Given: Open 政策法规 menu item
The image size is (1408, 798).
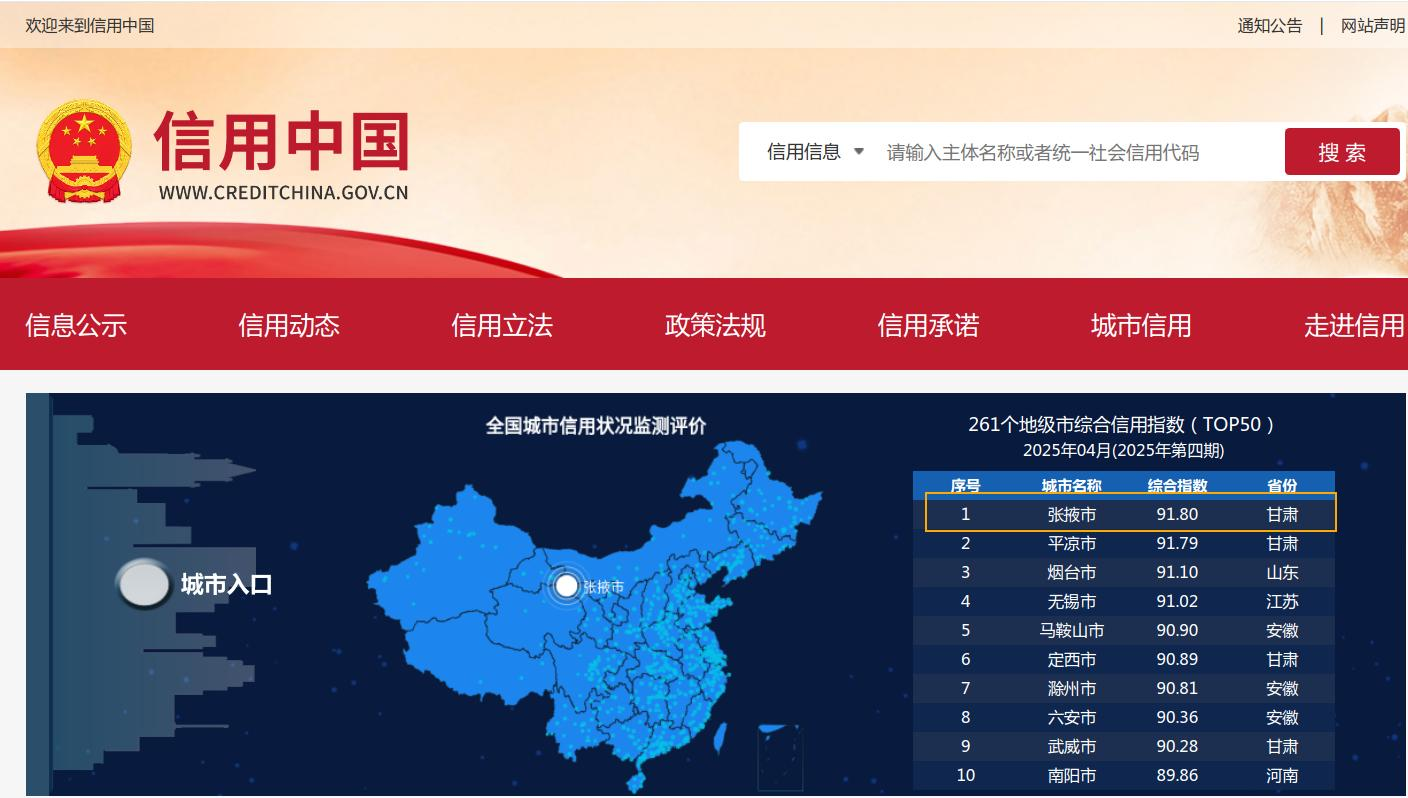Looking at the screenshot, I should pos(715,325).
